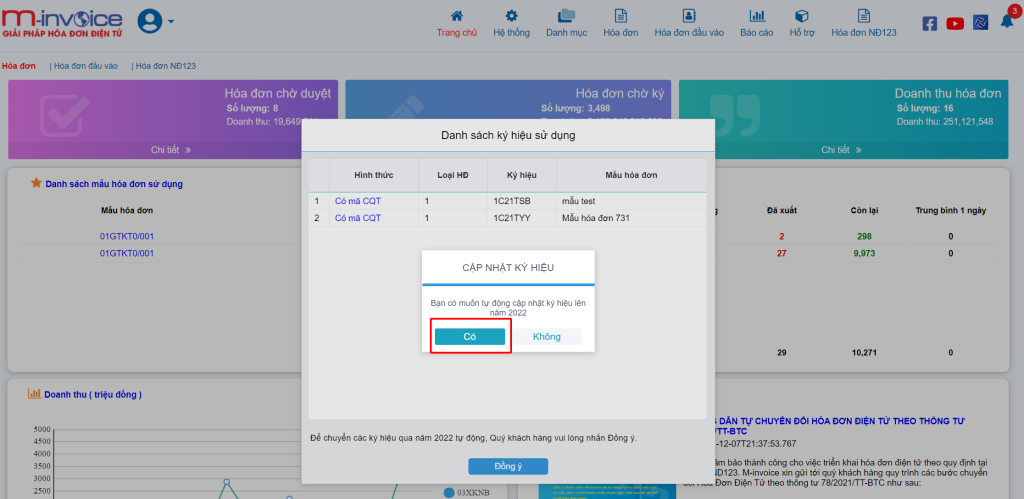Open the Hóa đơn NĐ123 menu

tap(863, 24)
